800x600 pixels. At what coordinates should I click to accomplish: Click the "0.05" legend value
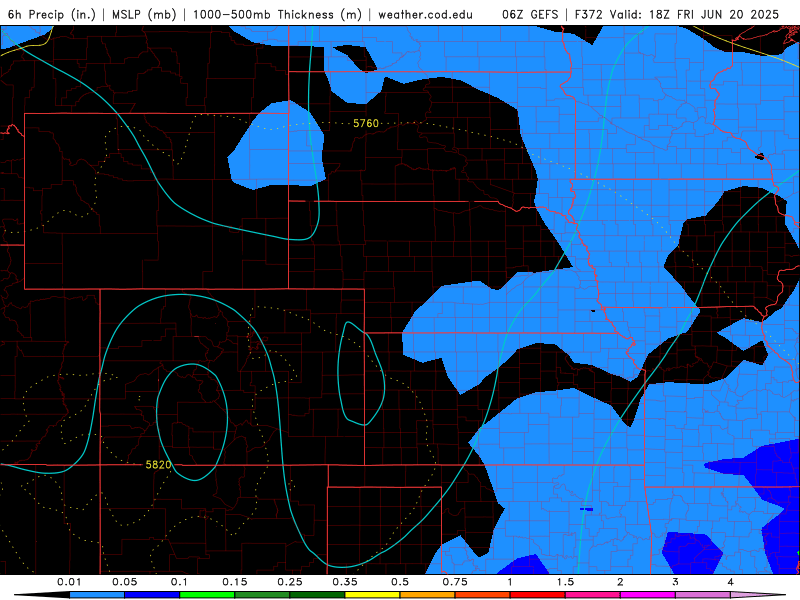point(124,582)
